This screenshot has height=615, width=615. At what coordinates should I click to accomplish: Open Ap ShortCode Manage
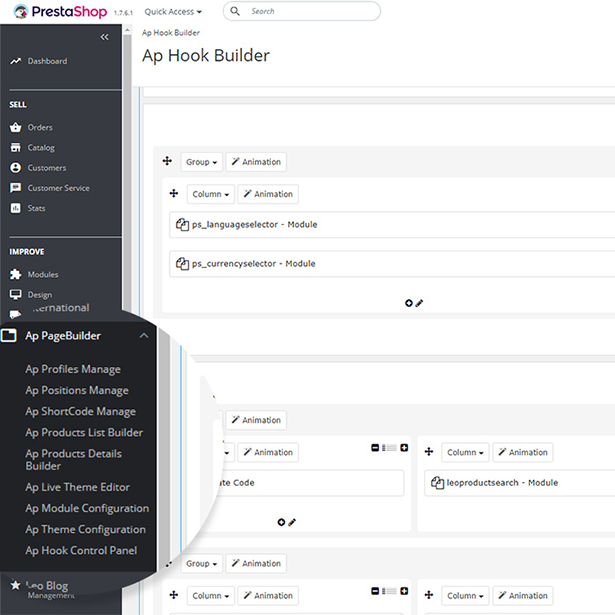coord(80,411)
